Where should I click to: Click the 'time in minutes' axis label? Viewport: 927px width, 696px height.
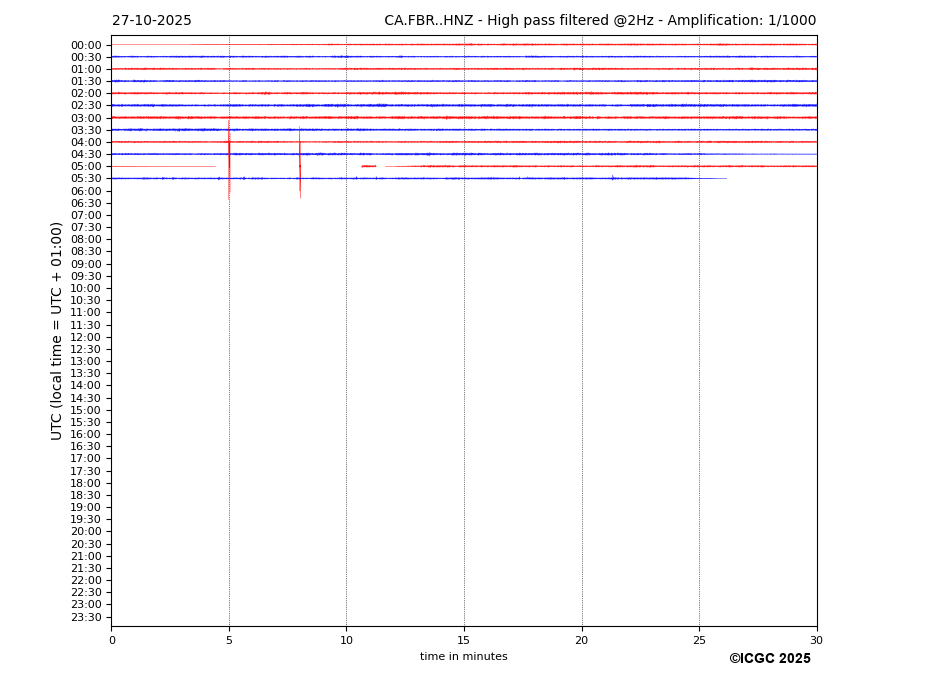[463, 657]
